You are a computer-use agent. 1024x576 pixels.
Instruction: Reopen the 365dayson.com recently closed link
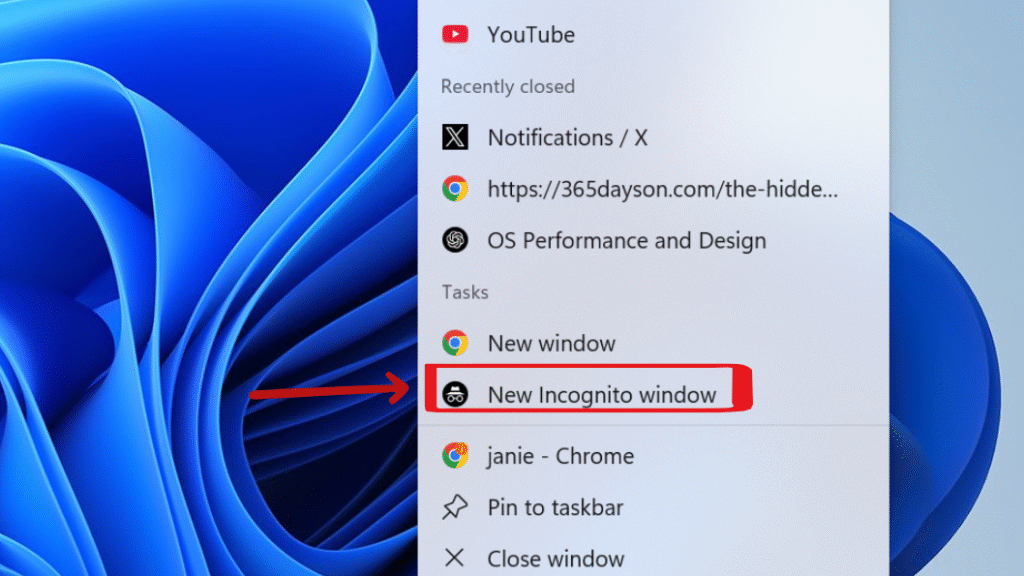[x=653, y=189]
